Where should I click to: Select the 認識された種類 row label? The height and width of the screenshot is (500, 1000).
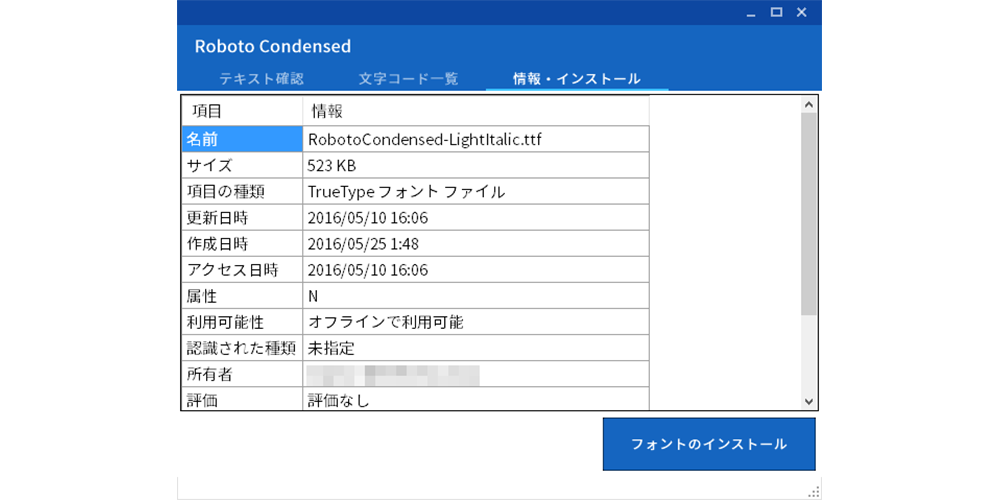click(x=242, y=348)
